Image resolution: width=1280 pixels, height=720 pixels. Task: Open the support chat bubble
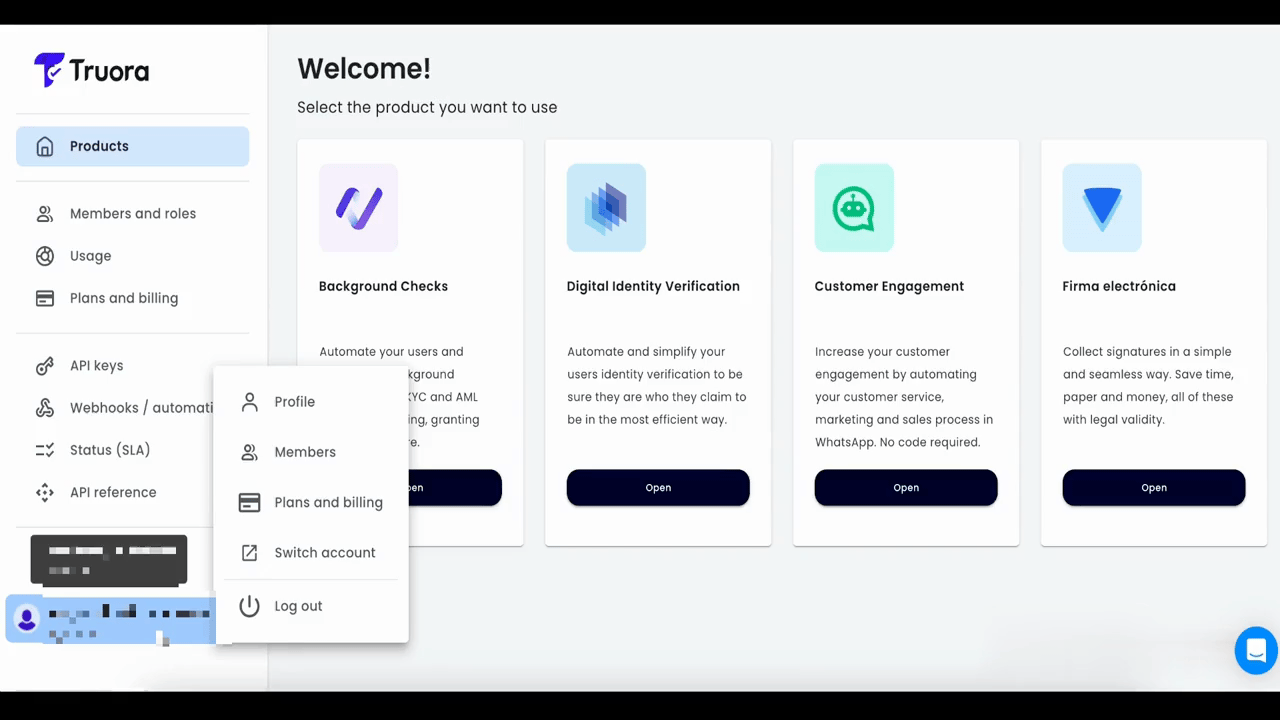click(1256, 650)
